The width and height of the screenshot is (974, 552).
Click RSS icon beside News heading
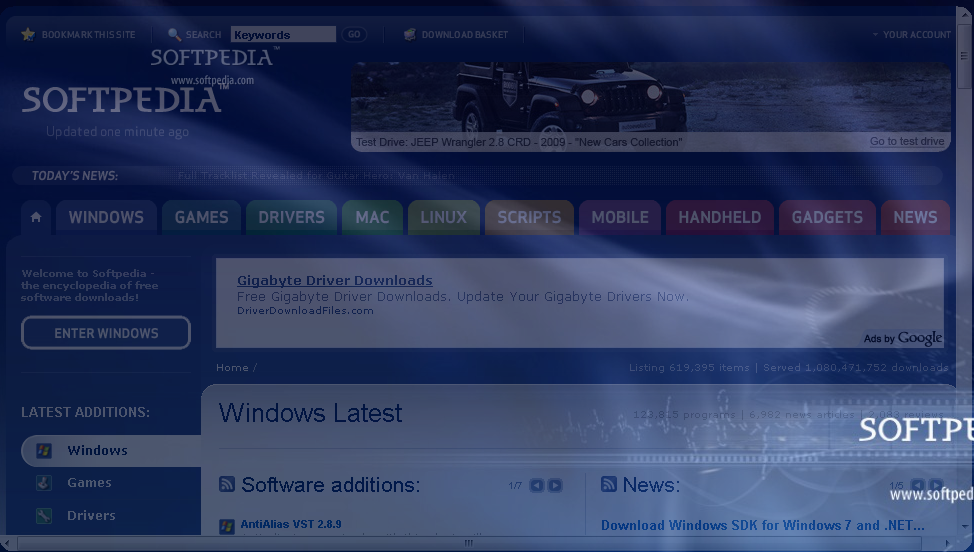click(609, 484)
